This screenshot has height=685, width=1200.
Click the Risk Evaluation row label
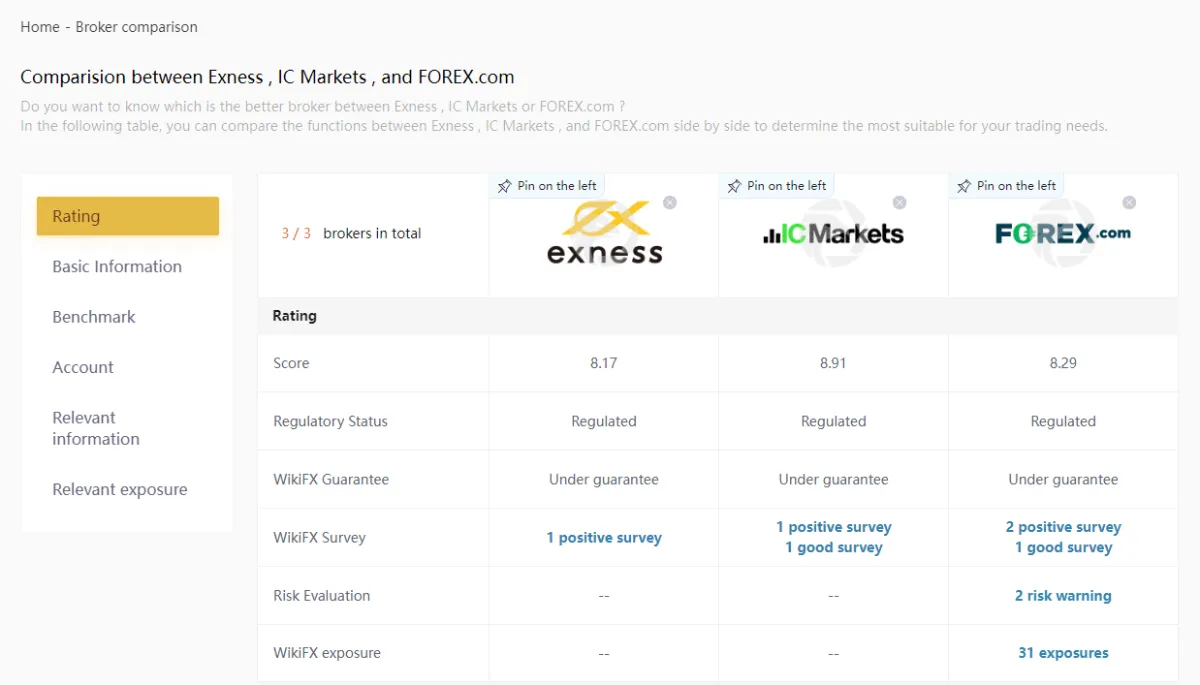coord(321,595)
